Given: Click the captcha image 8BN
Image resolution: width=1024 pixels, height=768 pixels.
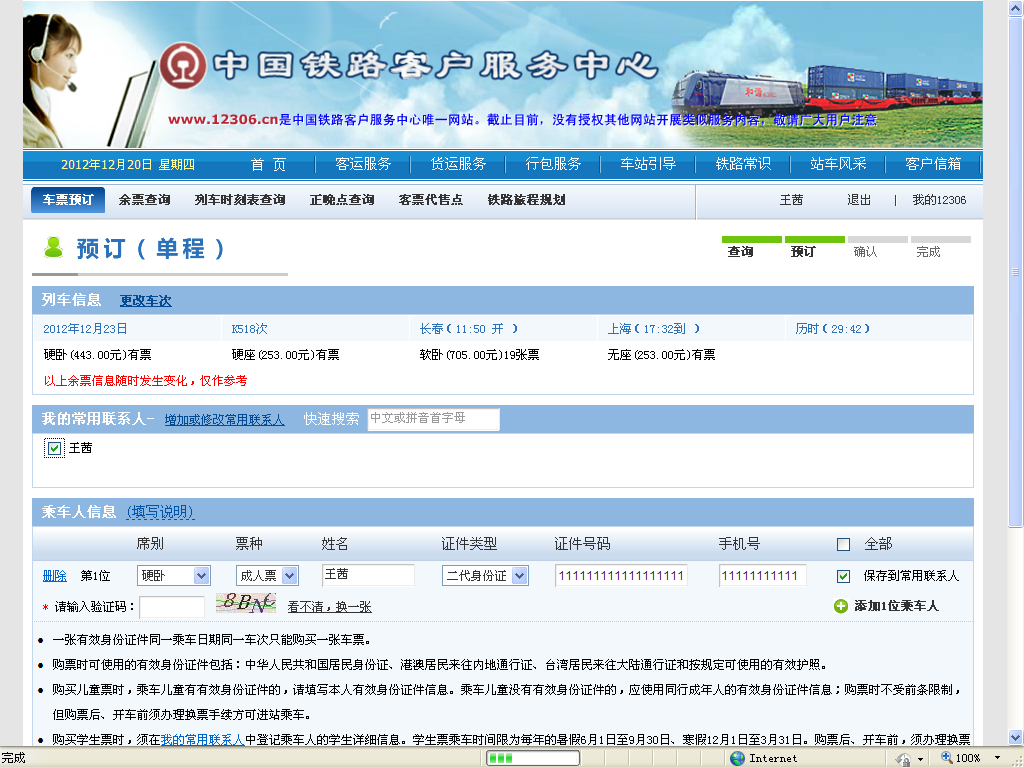Looking at the screenshot, I should tap(246, 603).
